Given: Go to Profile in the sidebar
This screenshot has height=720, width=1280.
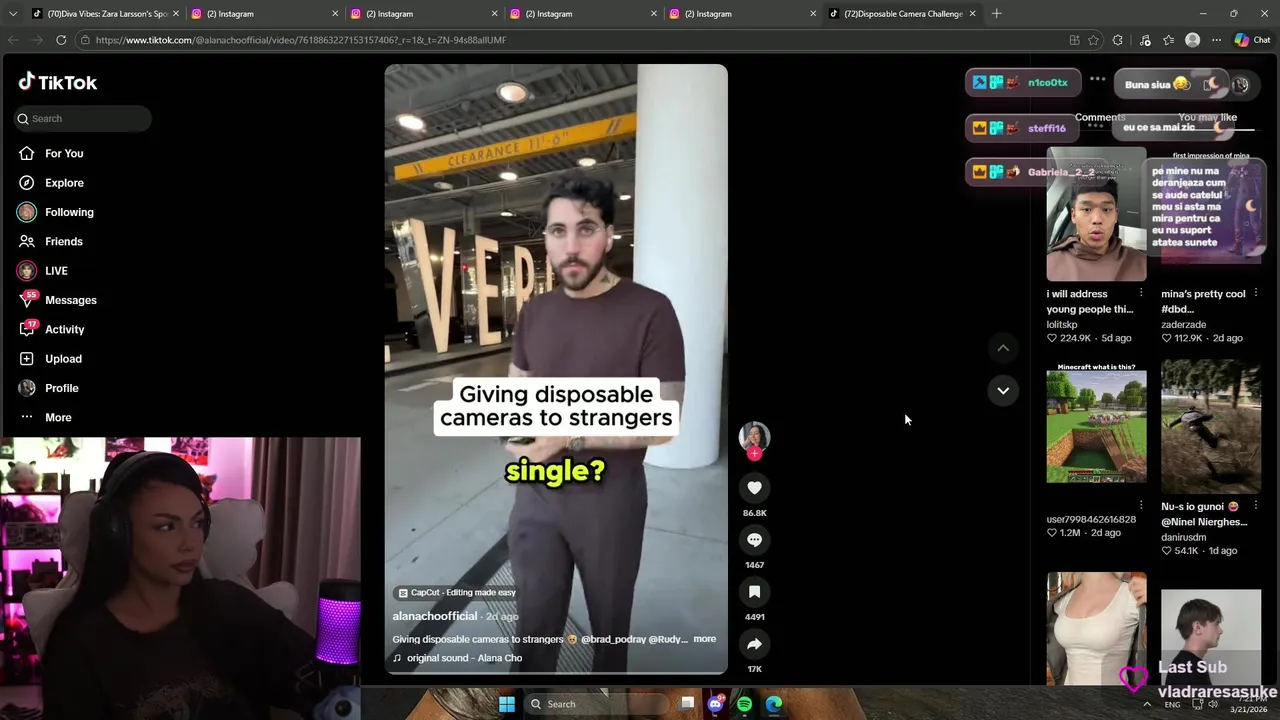Looking at the screenshot, I should point(48,388).
